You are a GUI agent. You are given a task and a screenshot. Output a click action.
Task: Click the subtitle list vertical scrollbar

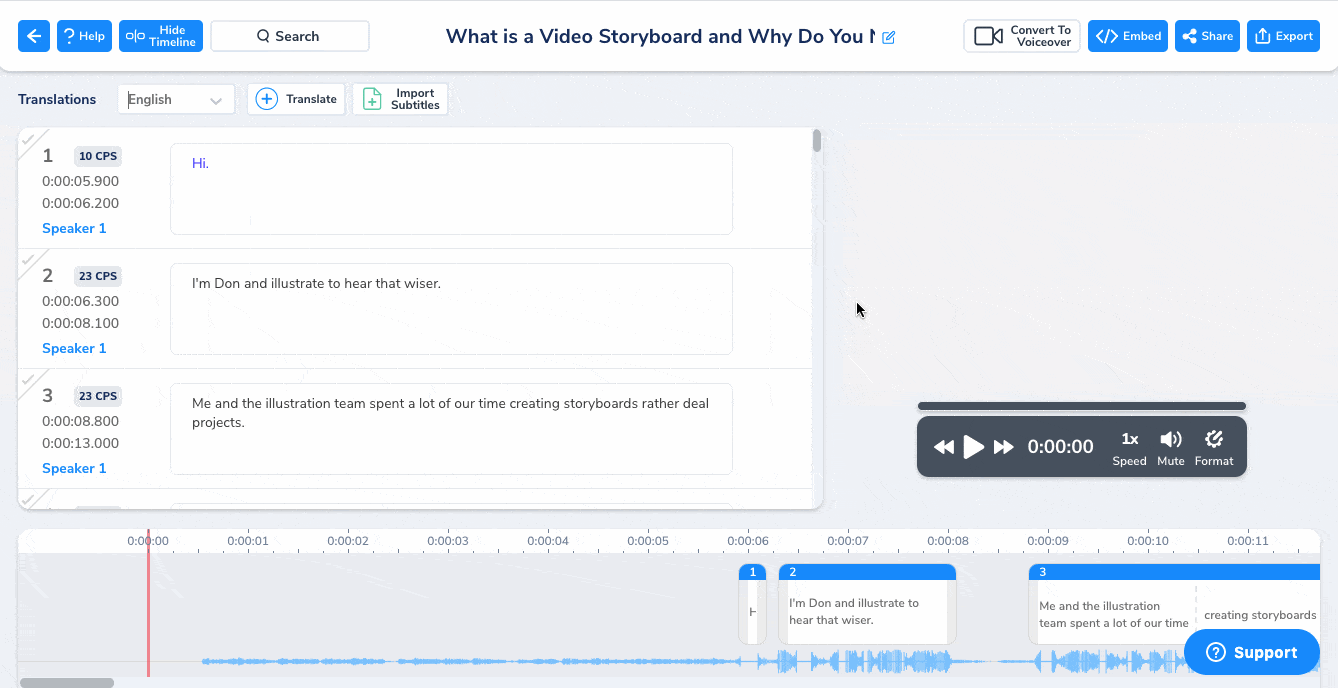[817, 141]
